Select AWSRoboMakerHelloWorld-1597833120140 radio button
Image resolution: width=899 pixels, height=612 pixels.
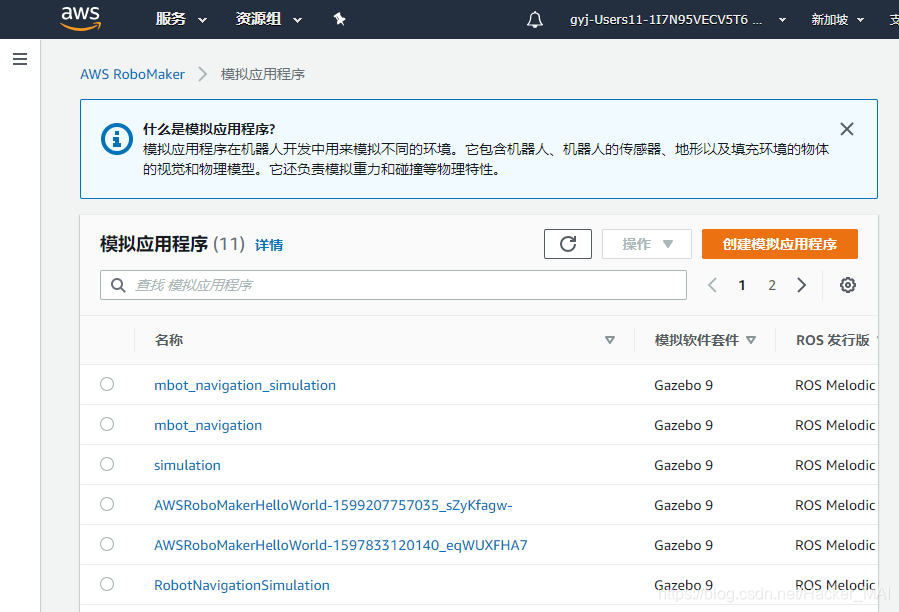tap(107, 544)
